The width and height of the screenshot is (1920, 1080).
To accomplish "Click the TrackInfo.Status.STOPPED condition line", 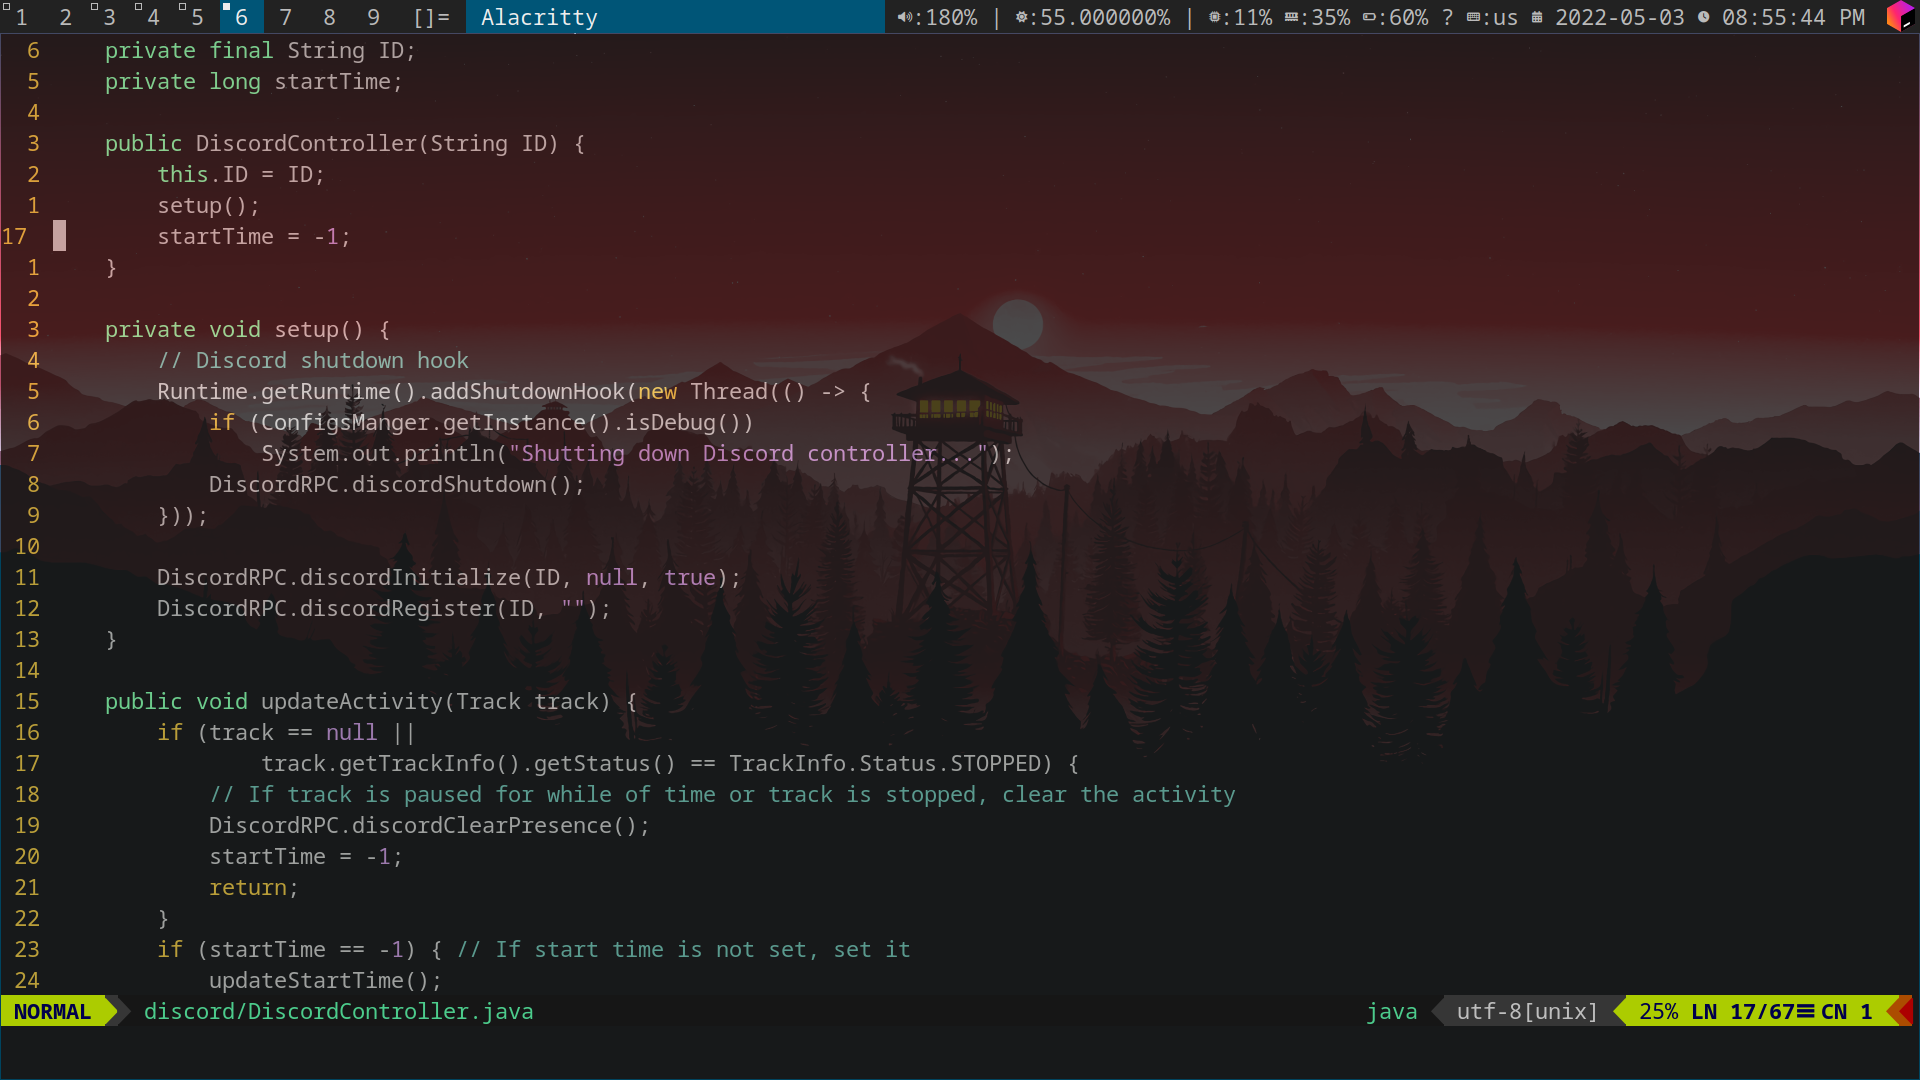I will [x=670, y=763].
